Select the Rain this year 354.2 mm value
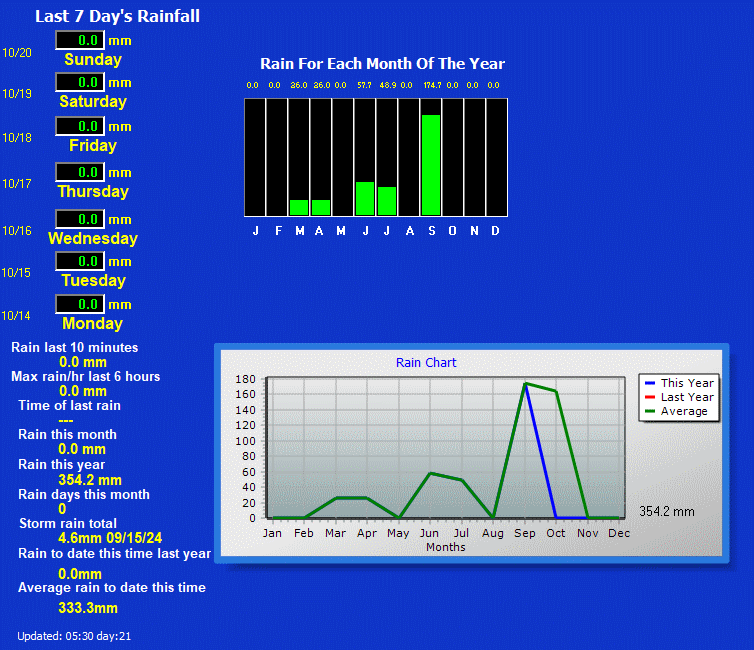The image size is (754, 650). tap(89, 480)
